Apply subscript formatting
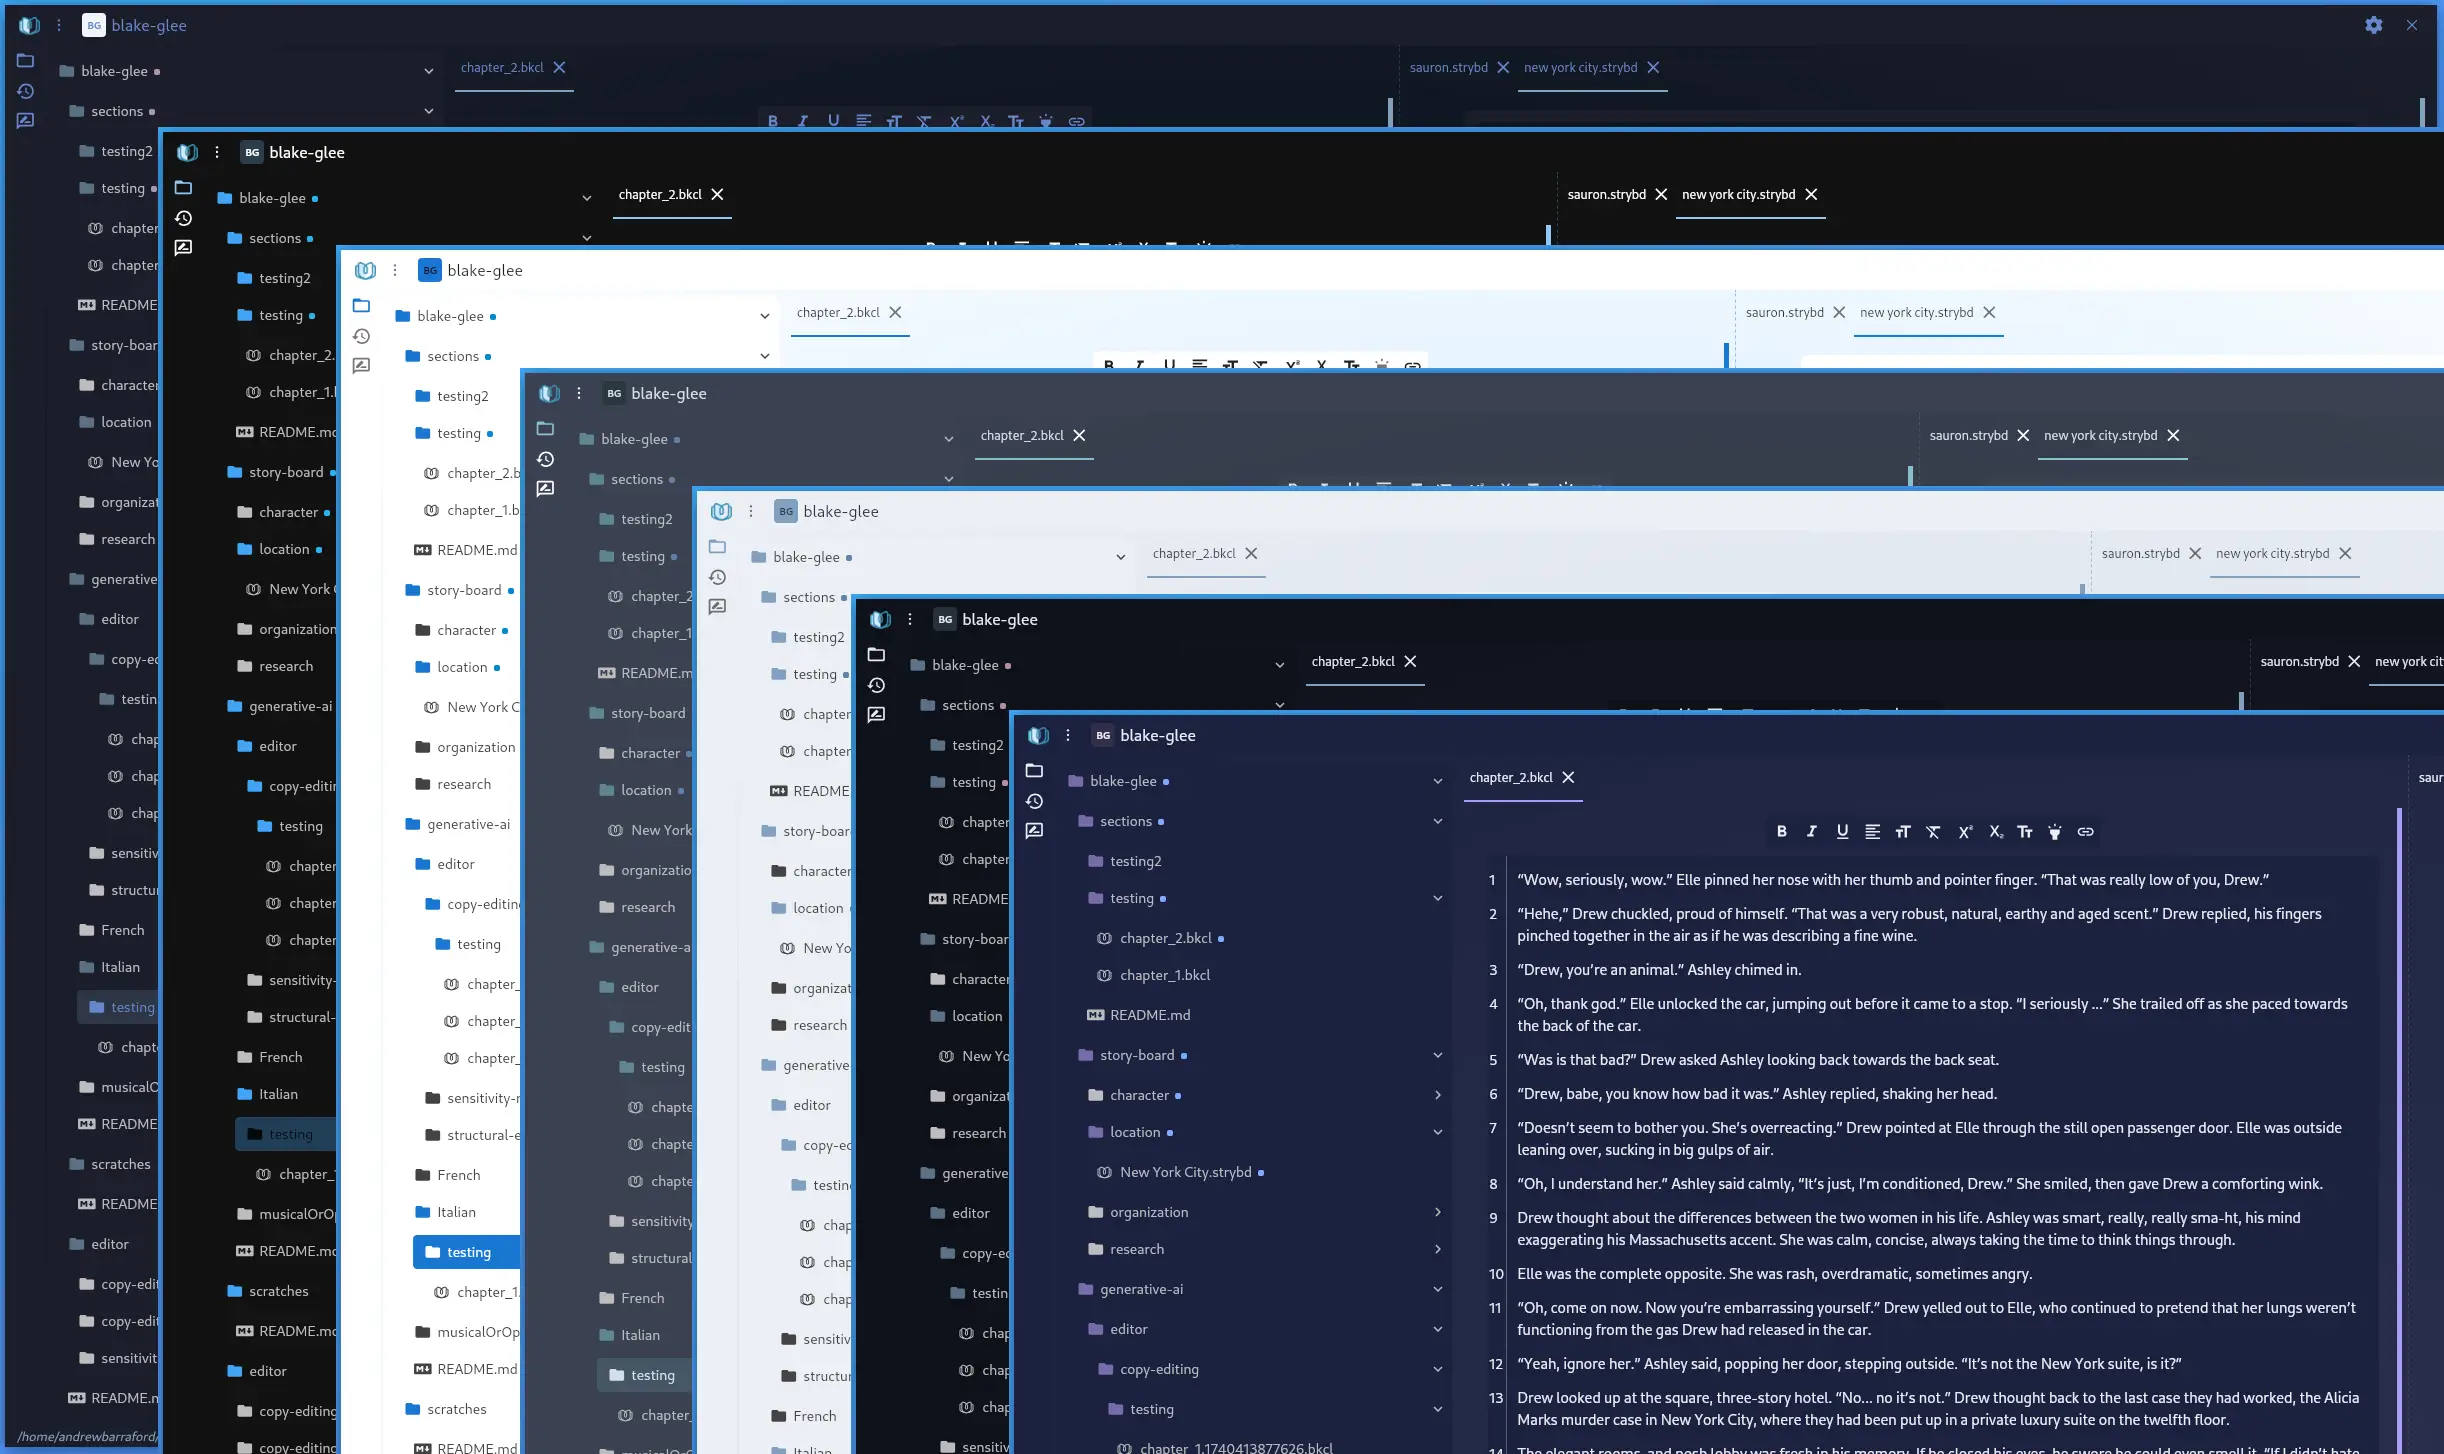Viewport: 2444px width, 1454px height. pyautogui.click(x=1996, y=832)
